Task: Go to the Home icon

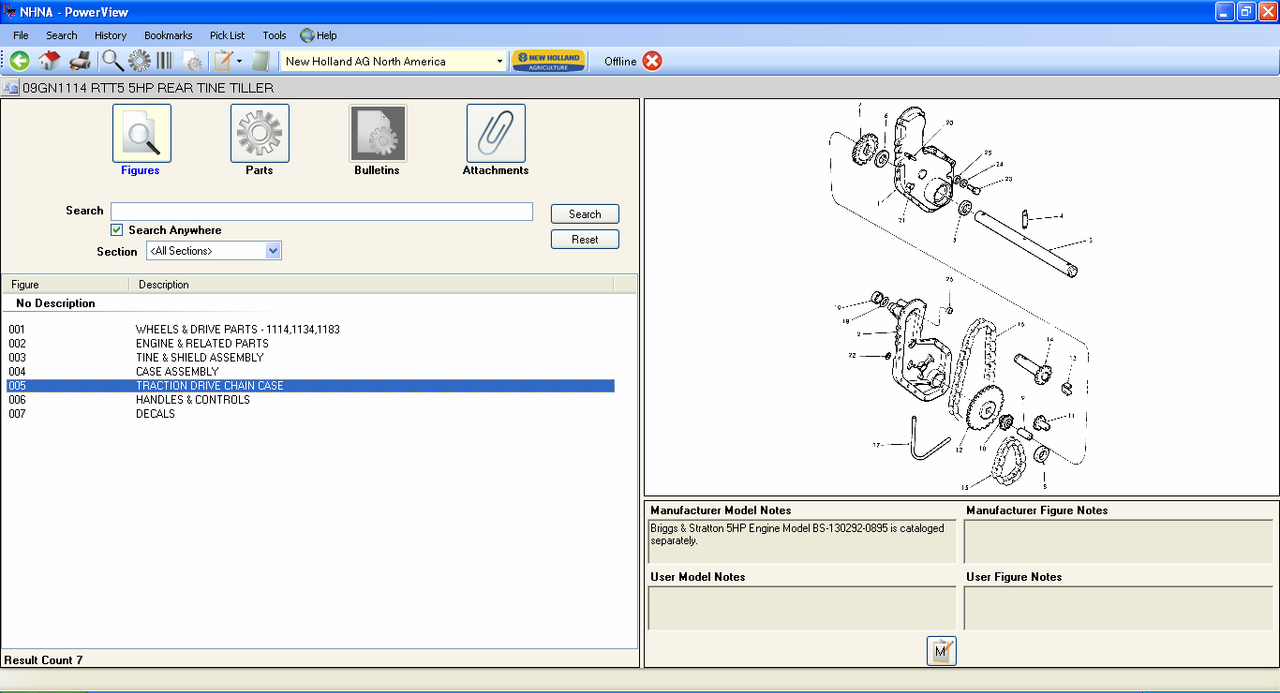Action: pyautogui.click(x=49, y=61)
